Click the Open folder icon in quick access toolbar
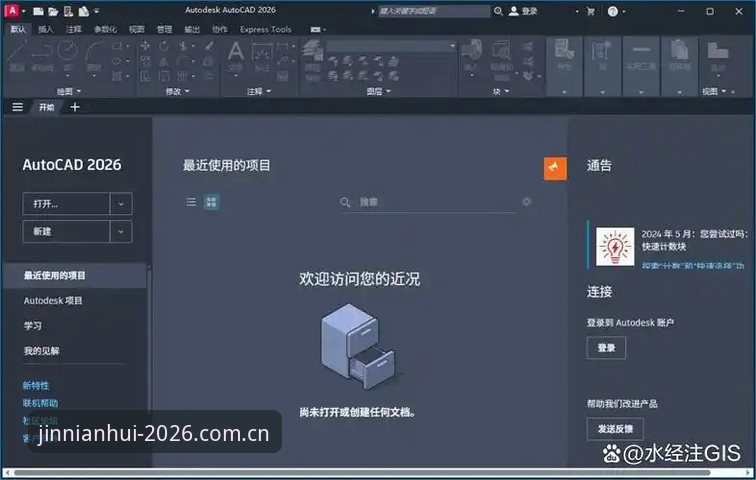Screen dimensions: 756x480 click(x=53, y=11)
